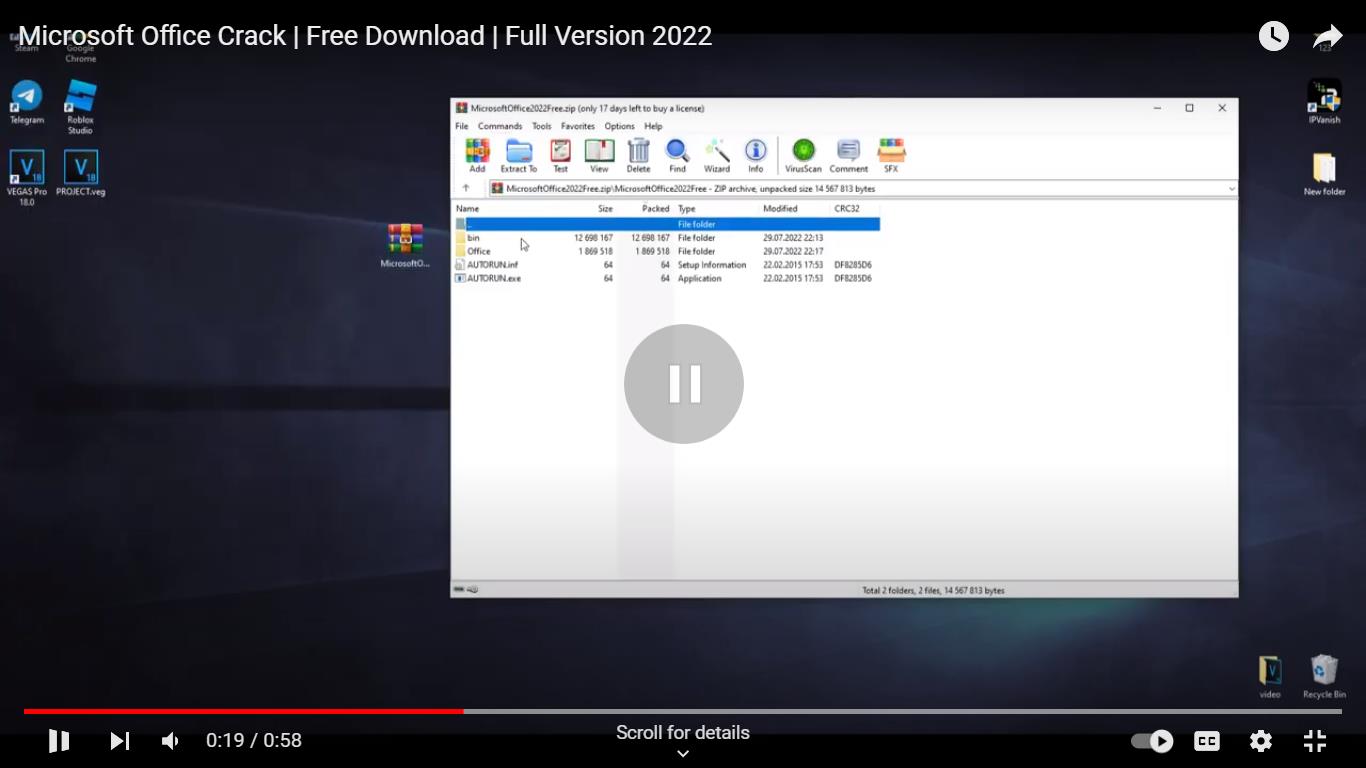The height and width of the screenshot is (768, 1366).
Task: Click the large center pause button
Action: click(x=684, y=384)
